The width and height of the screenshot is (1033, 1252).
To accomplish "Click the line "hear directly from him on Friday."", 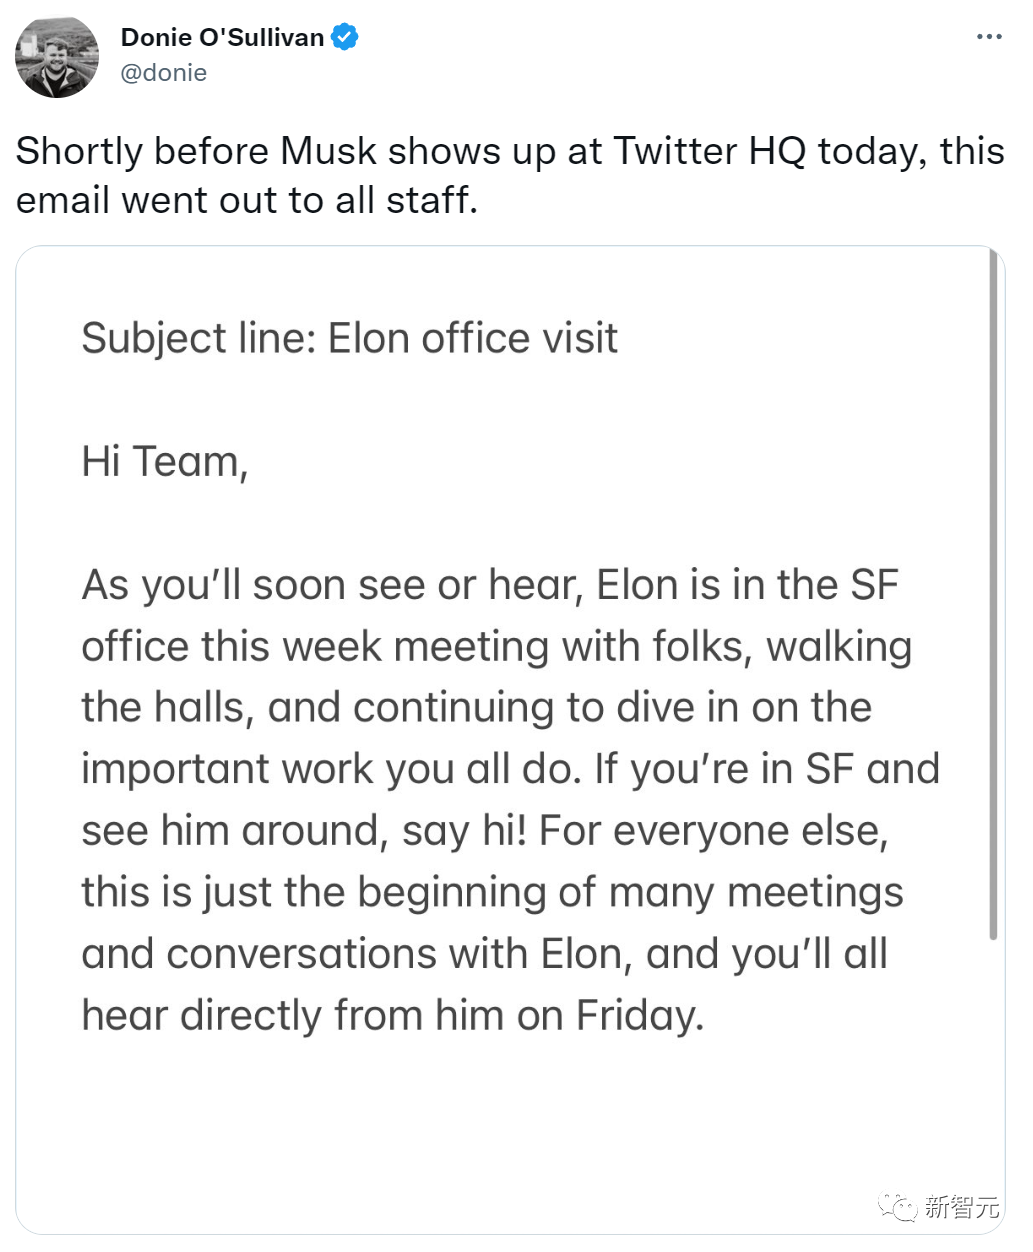I will 393,1015.
